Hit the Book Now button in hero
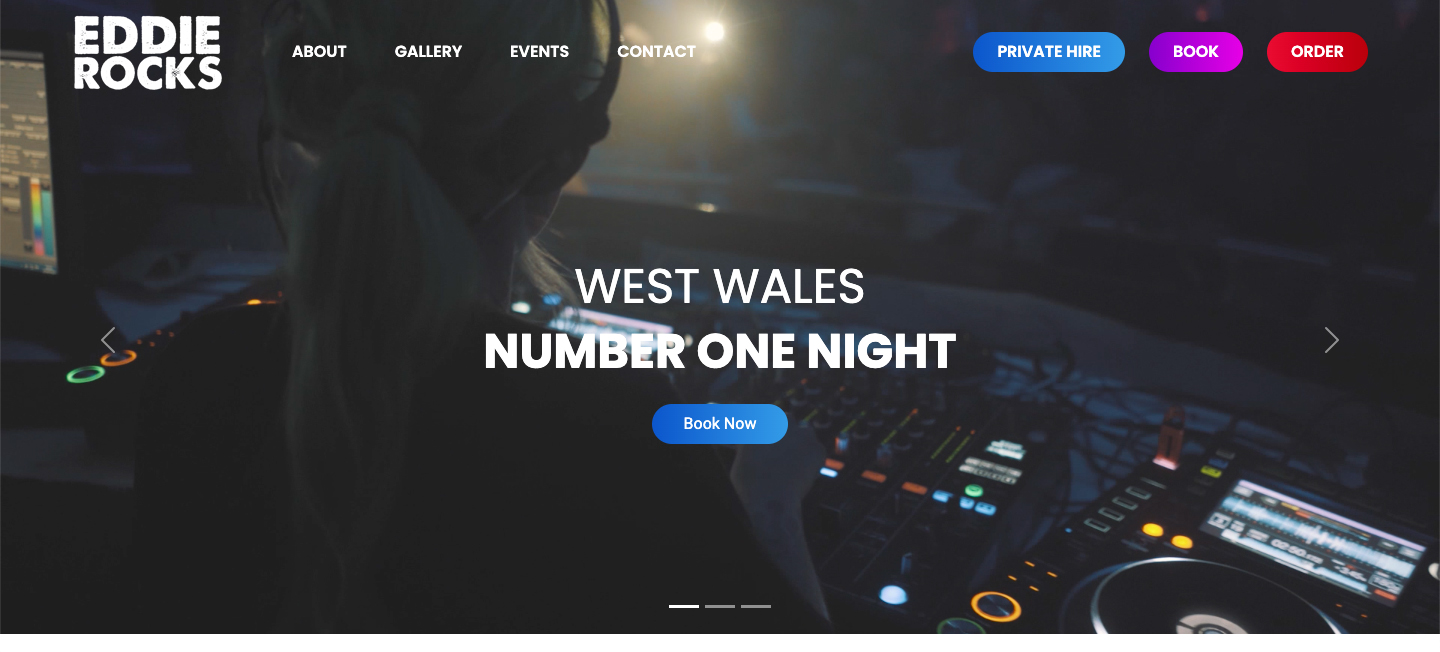1440x652 pixels. click(x=720, y=424)
